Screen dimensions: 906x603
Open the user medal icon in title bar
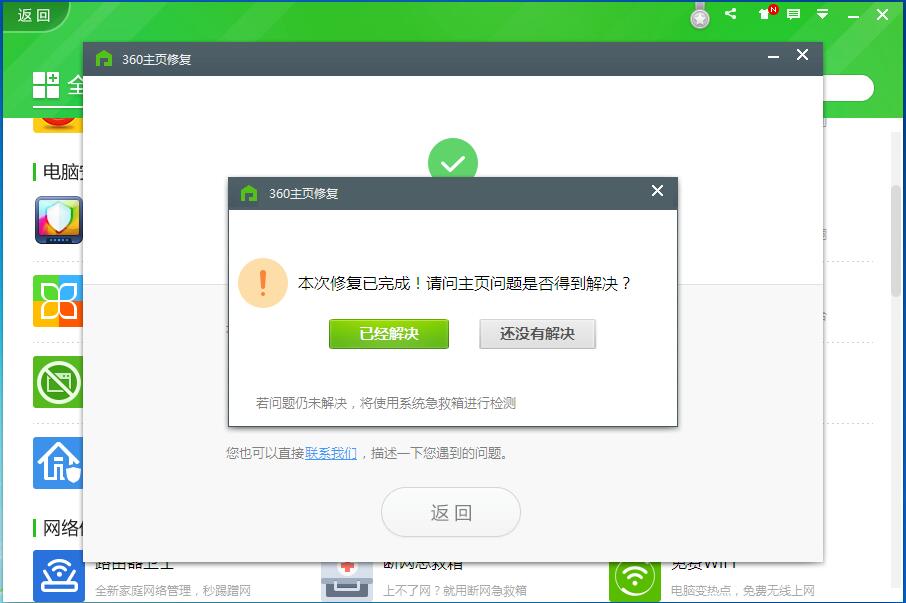click(x=699, y=15)
